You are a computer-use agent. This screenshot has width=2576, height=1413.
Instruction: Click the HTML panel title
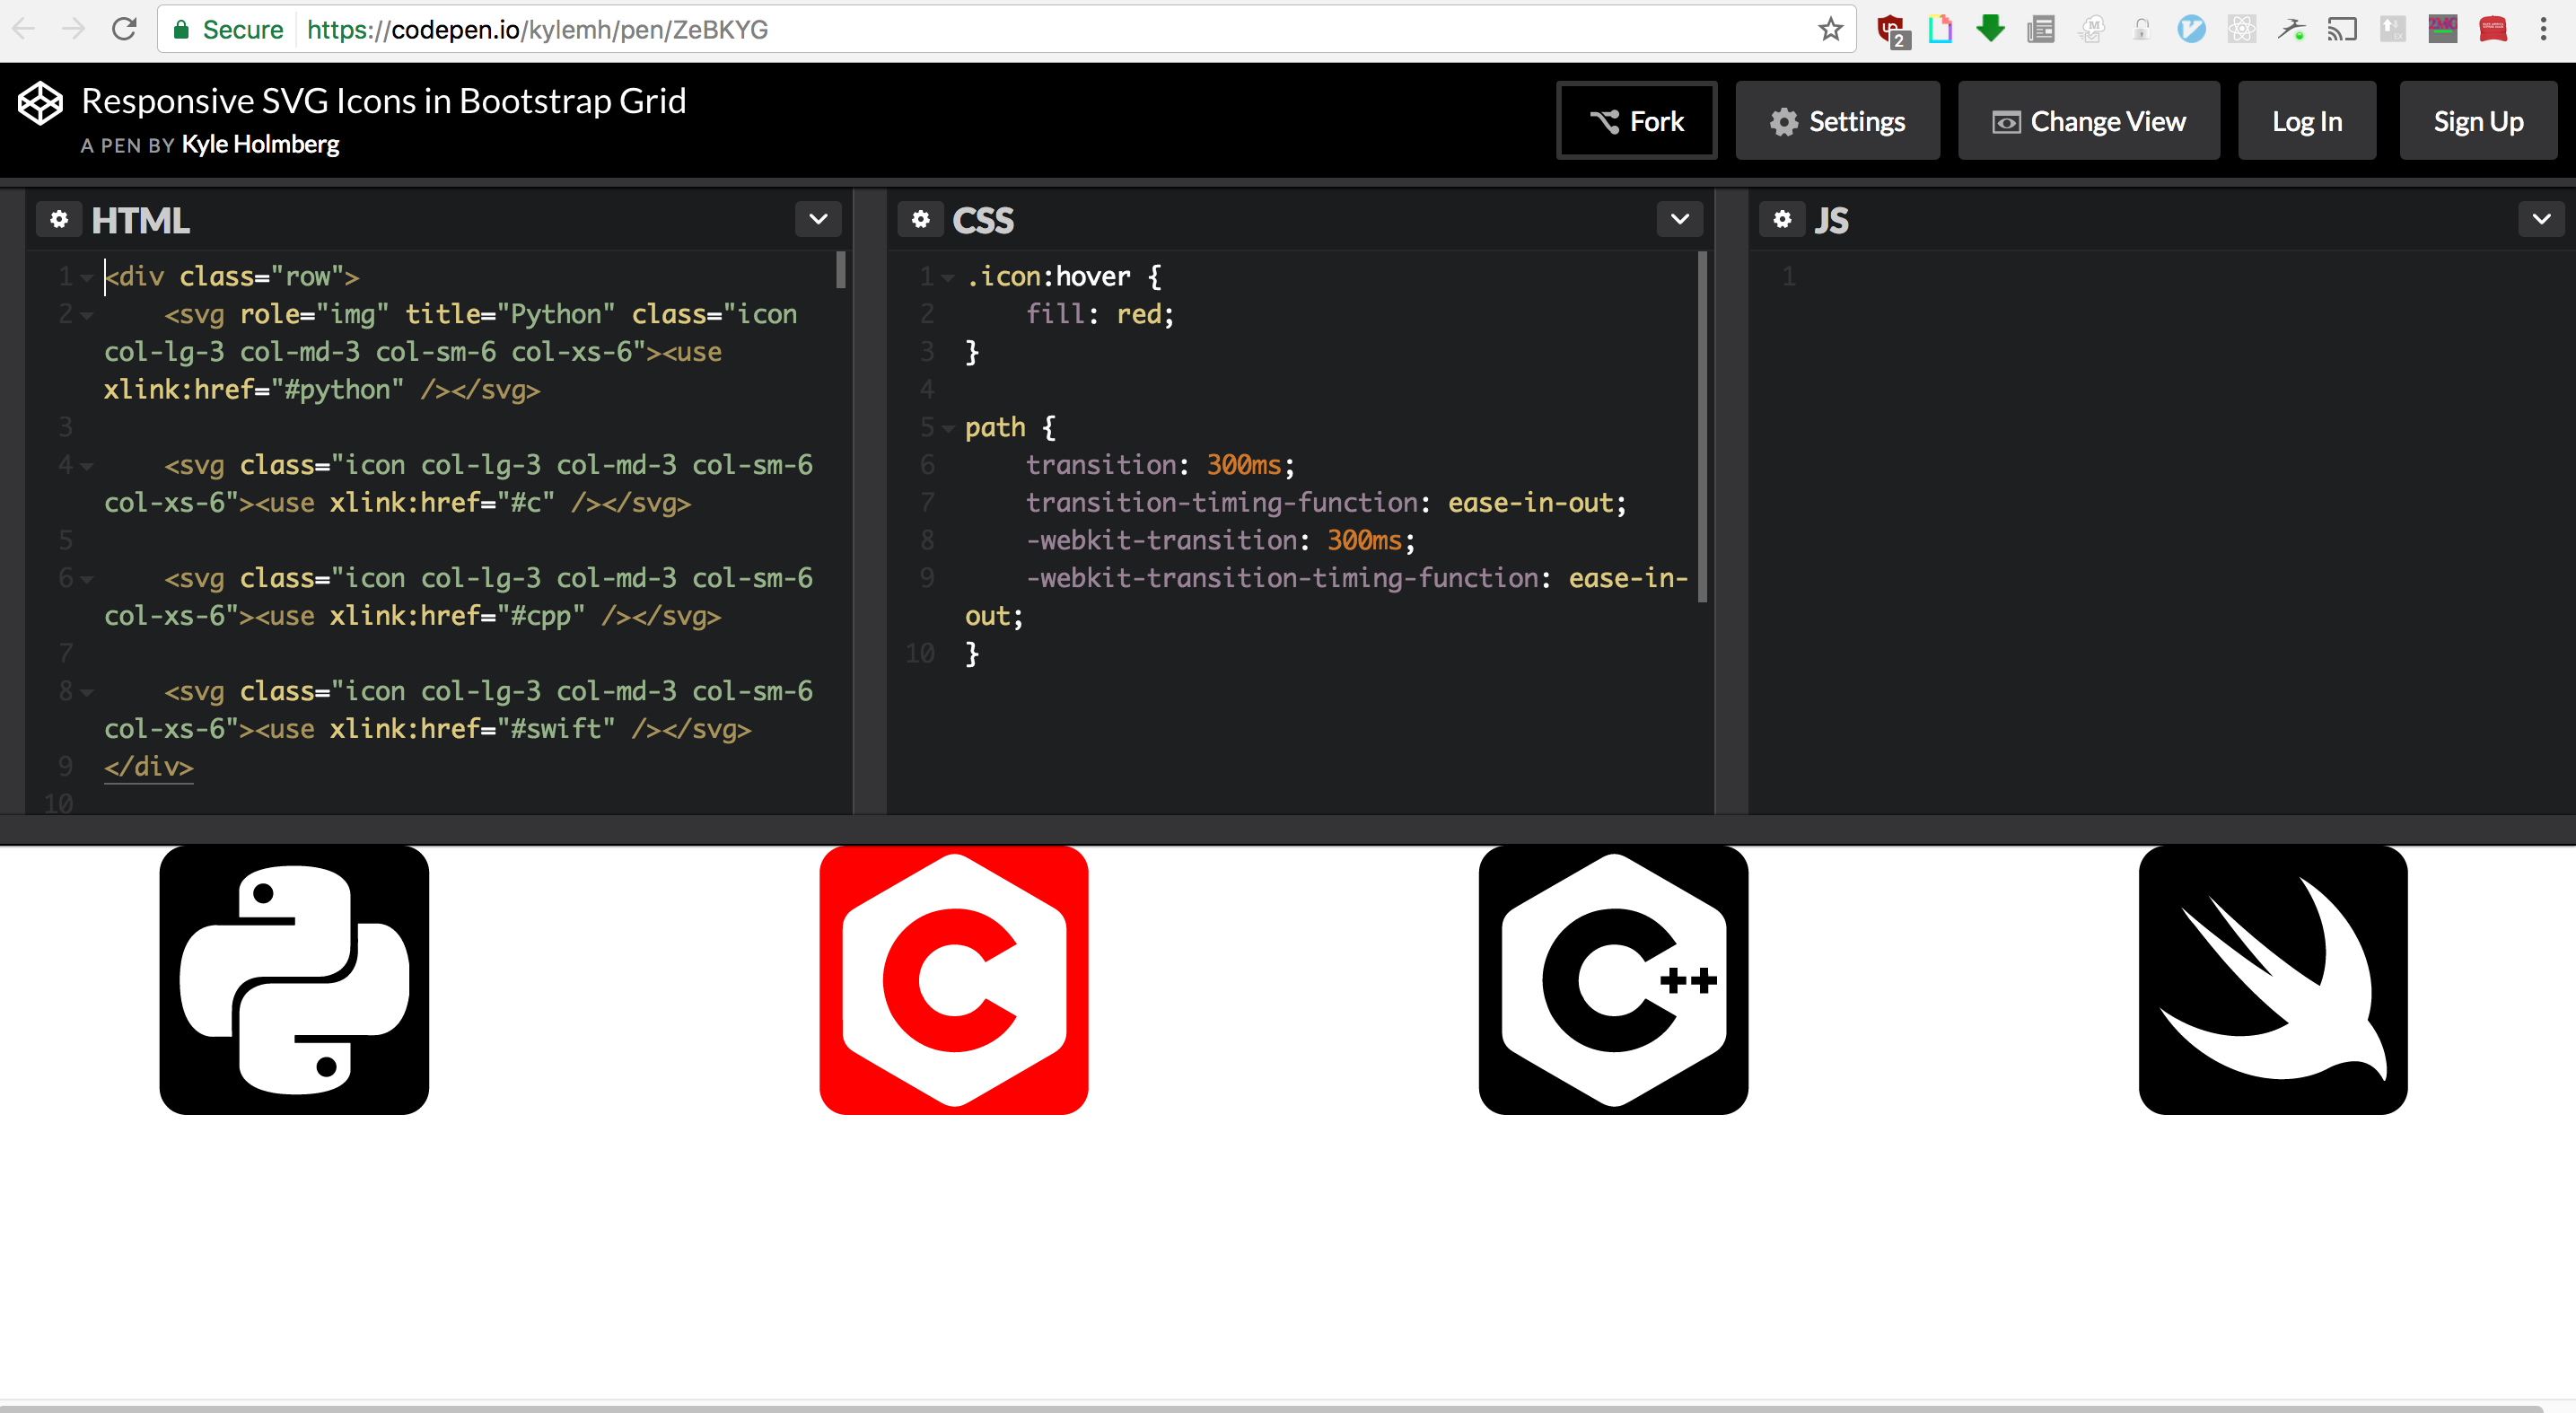140,220
